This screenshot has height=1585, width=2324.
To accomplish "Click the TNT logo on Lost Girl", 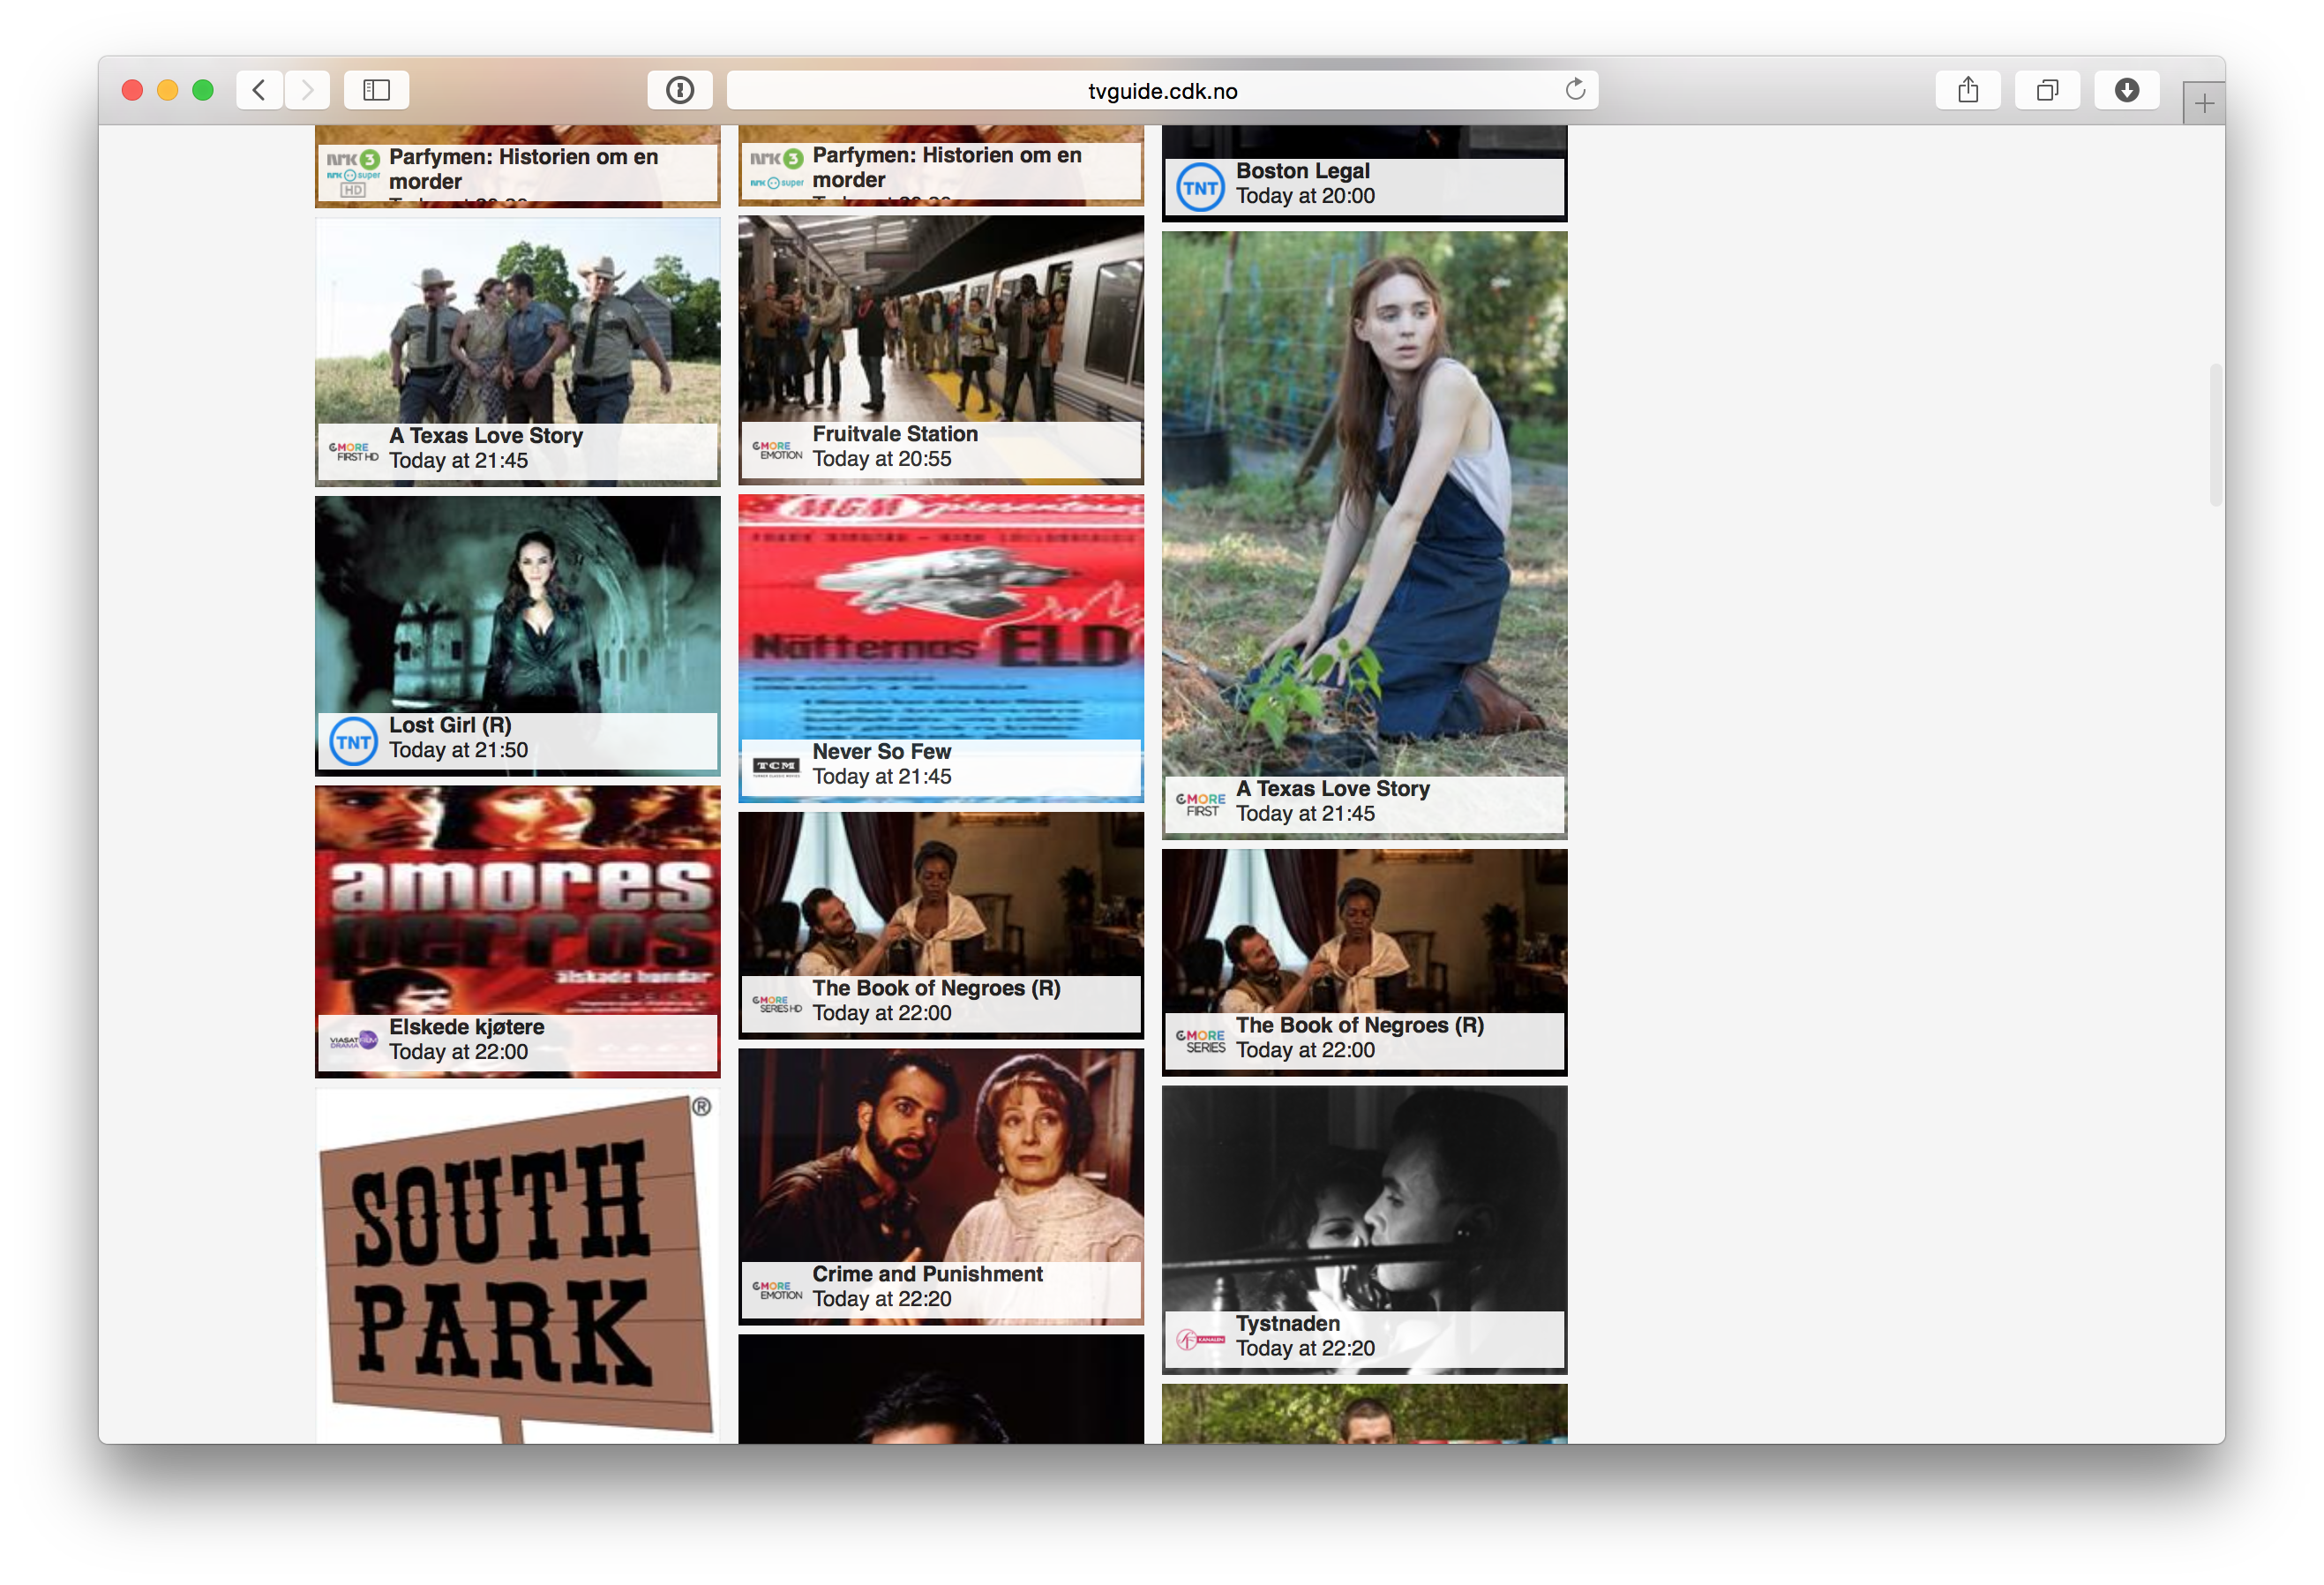I will (x=353, y=741).
